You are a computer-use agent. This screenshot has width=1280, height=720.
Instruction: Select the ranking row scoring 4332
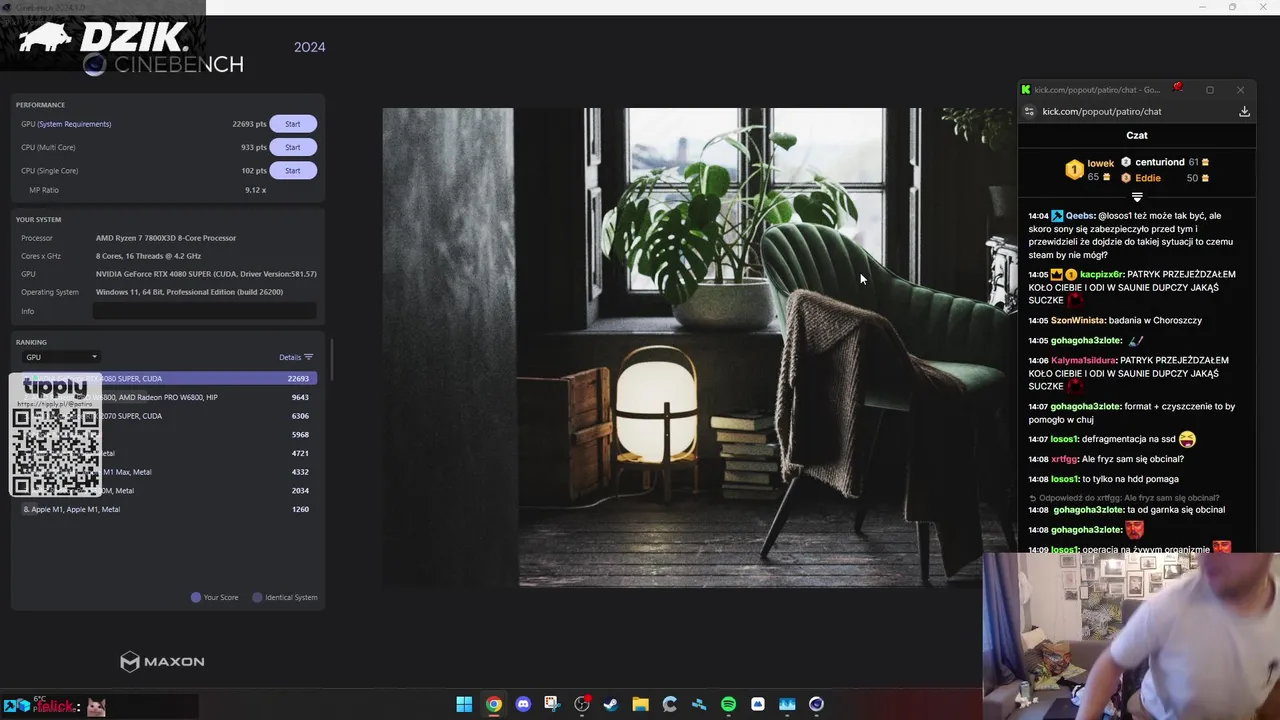[x=168, y=472]
